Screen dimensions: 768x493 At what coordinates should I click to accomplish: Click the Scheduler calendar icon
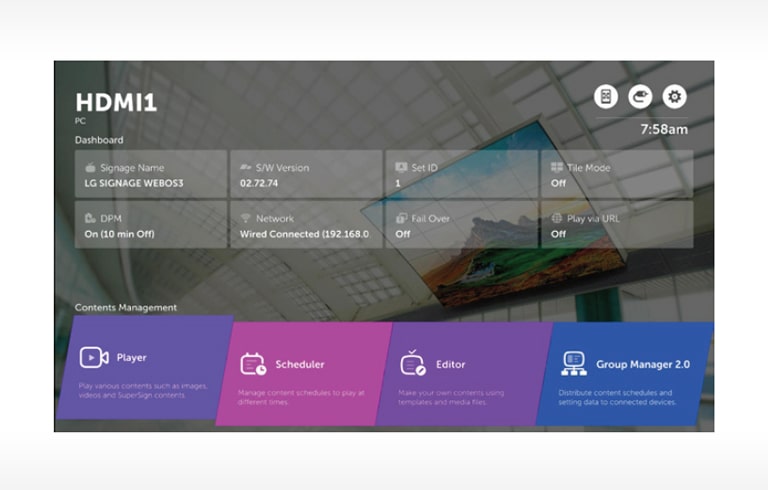(252, 364)
